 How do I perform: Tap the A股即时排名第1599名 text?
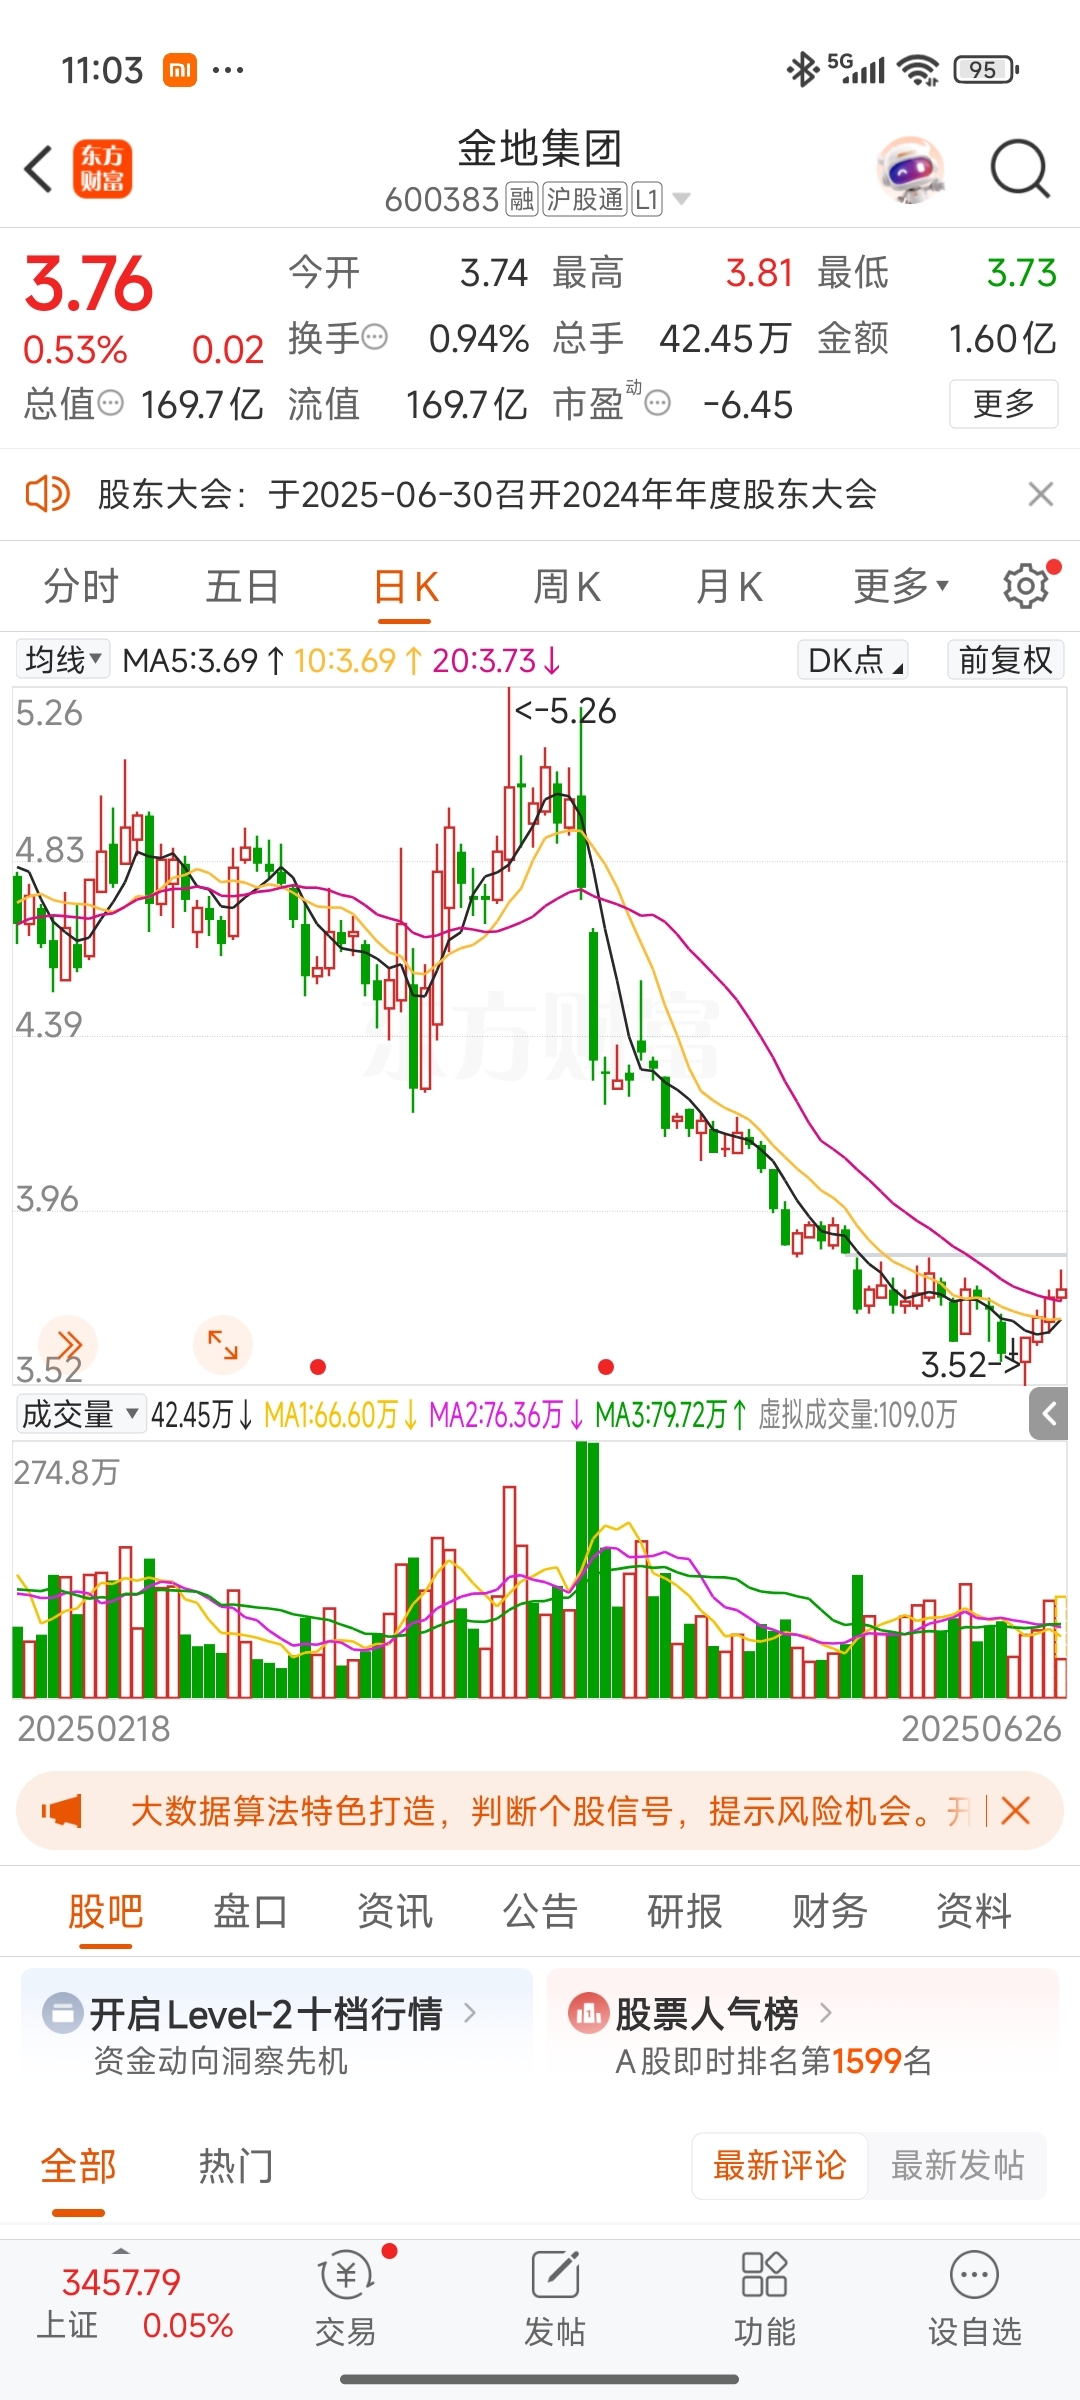[x=774, y=2061]
